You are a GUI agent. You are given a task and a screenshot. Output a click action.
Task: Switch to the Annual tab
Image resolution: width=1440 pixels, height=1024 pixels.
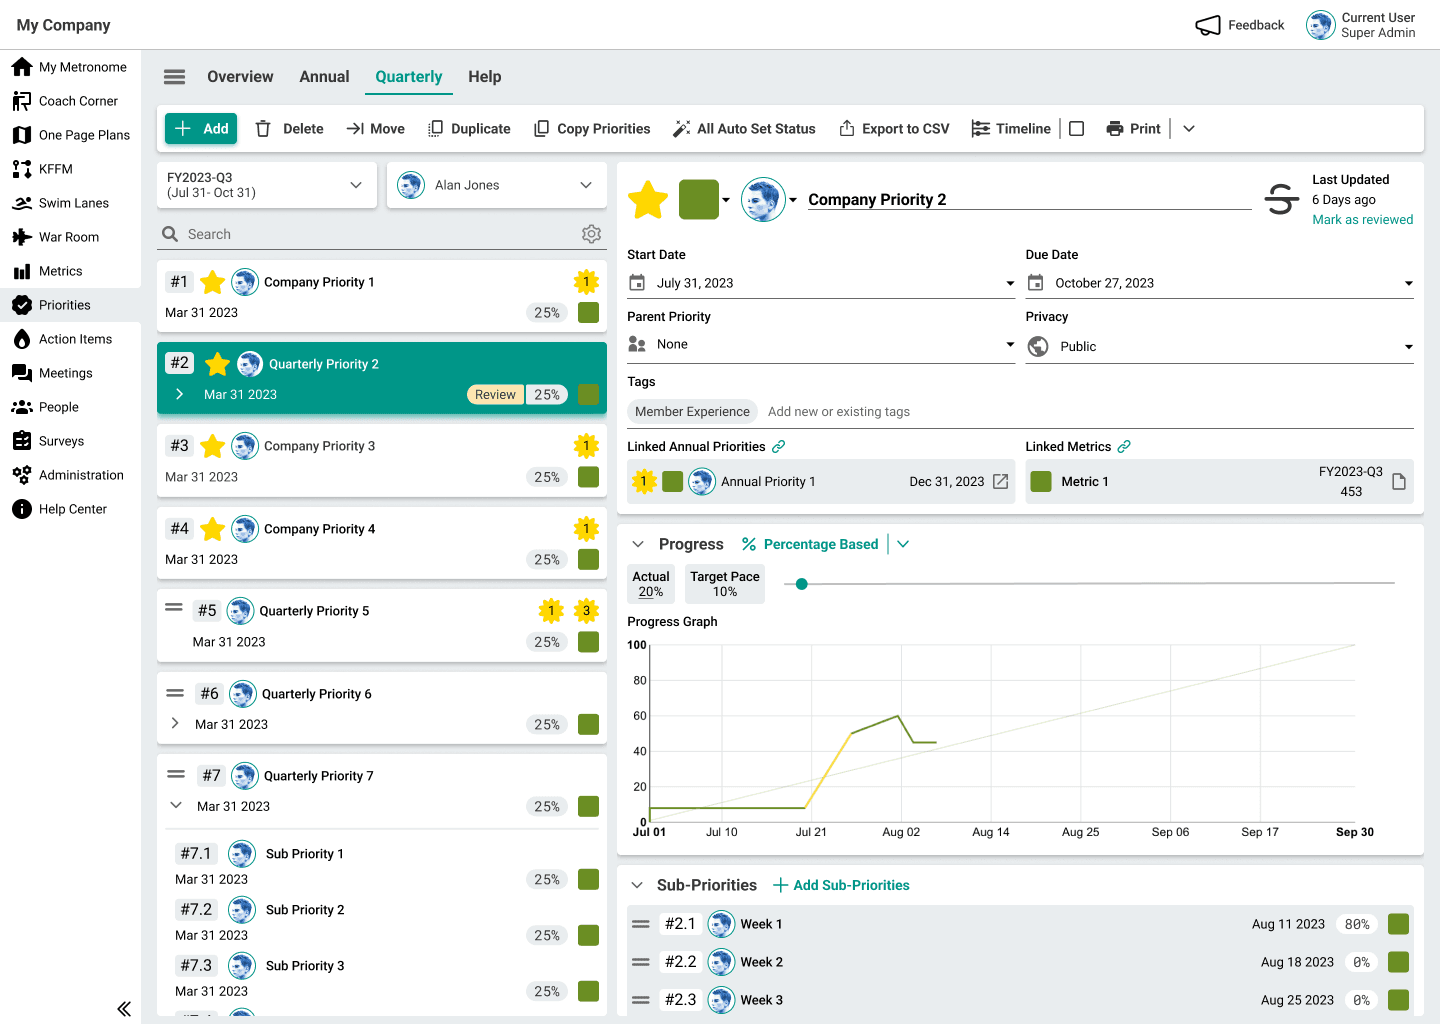click(324, 76)
